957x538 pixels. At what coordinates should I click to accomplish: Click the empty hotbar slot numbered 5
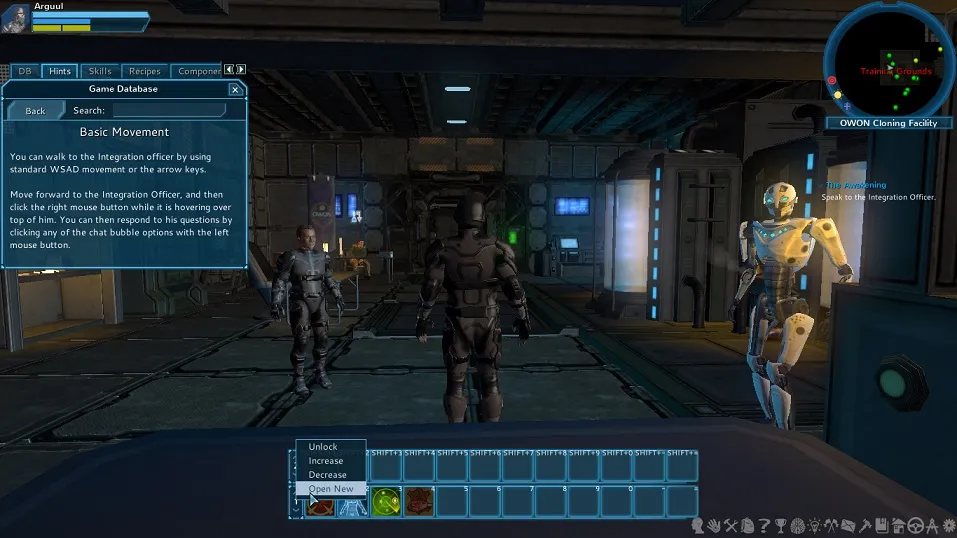(x=452, y=501)
